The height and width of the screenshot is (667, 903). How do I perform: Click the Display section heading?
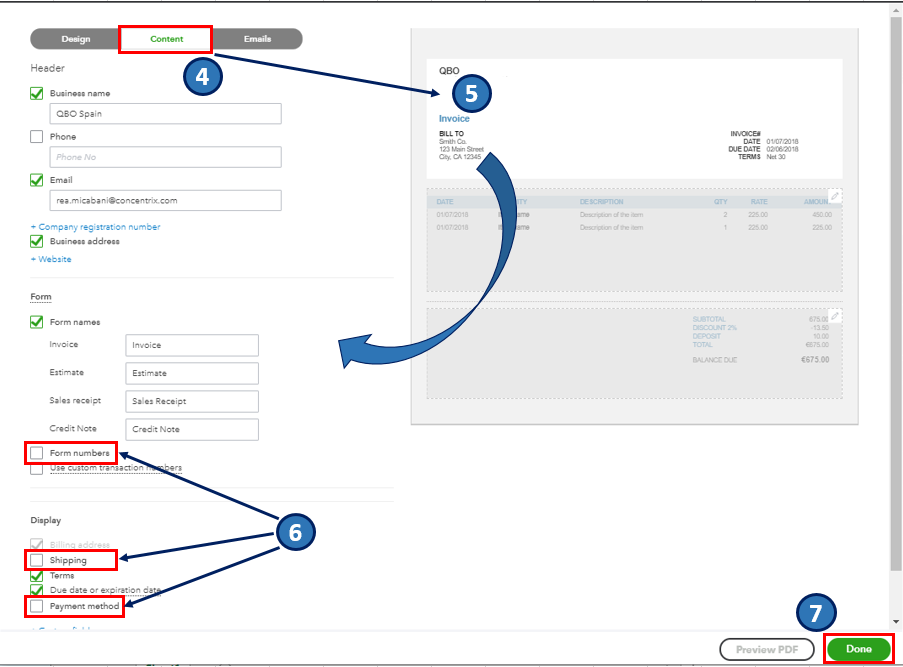click(x=45, y=520)
